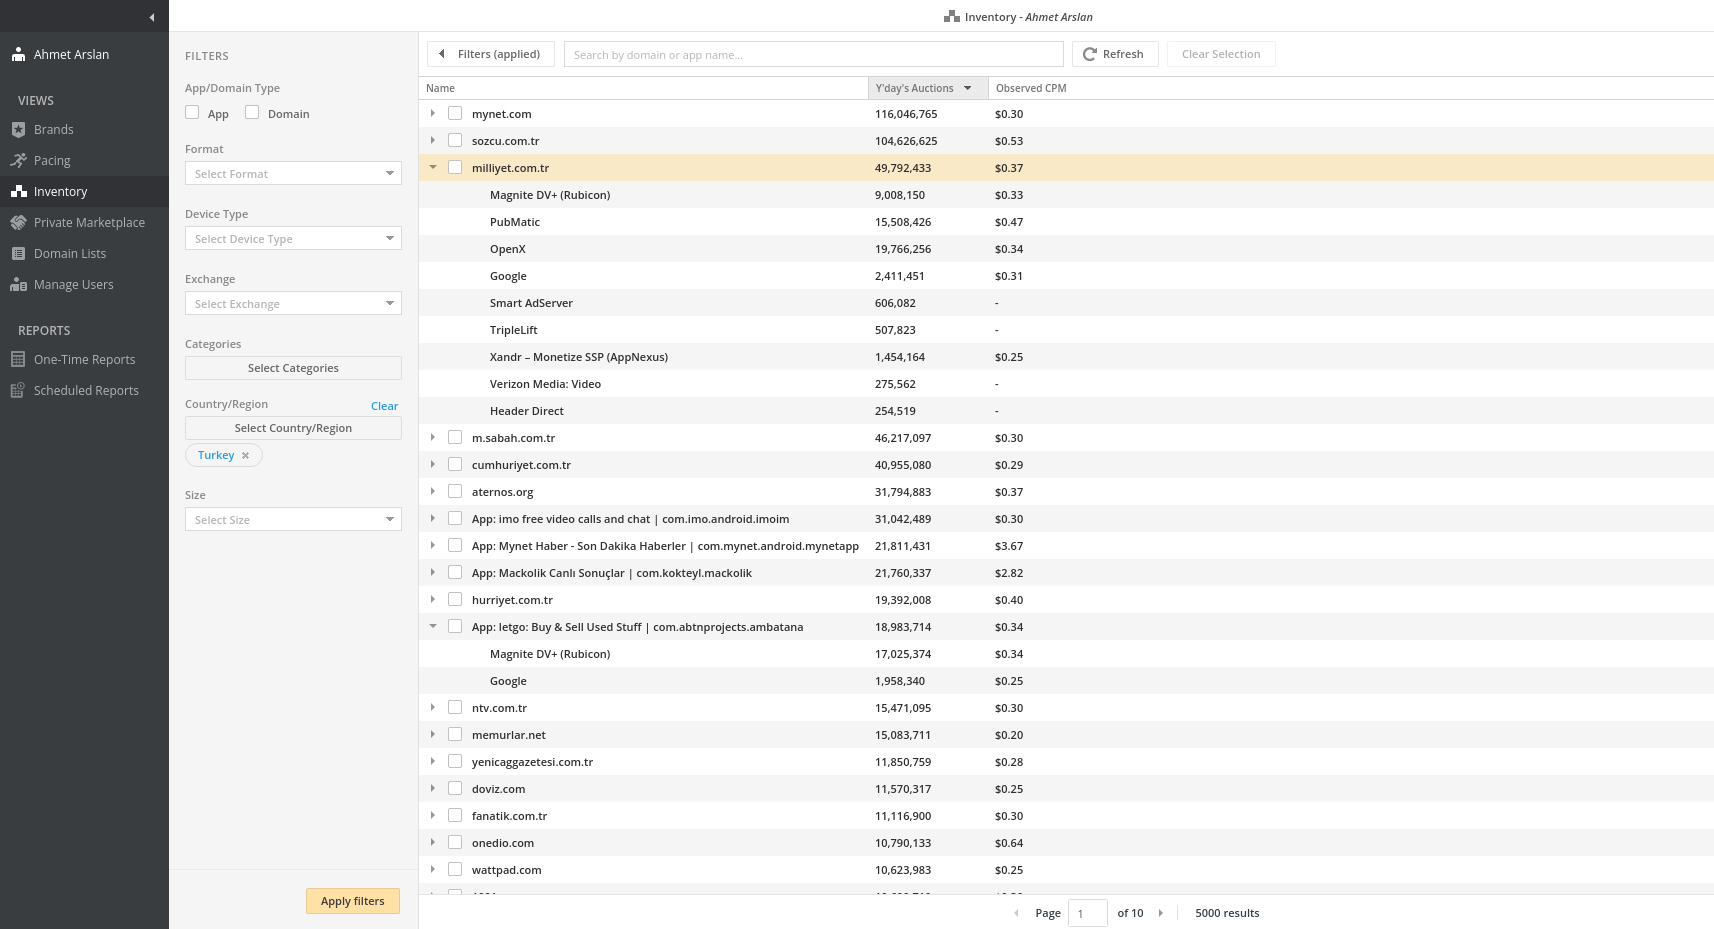
Task: Click the Refresh circular arrow icon
Action: coord(1090,54)
